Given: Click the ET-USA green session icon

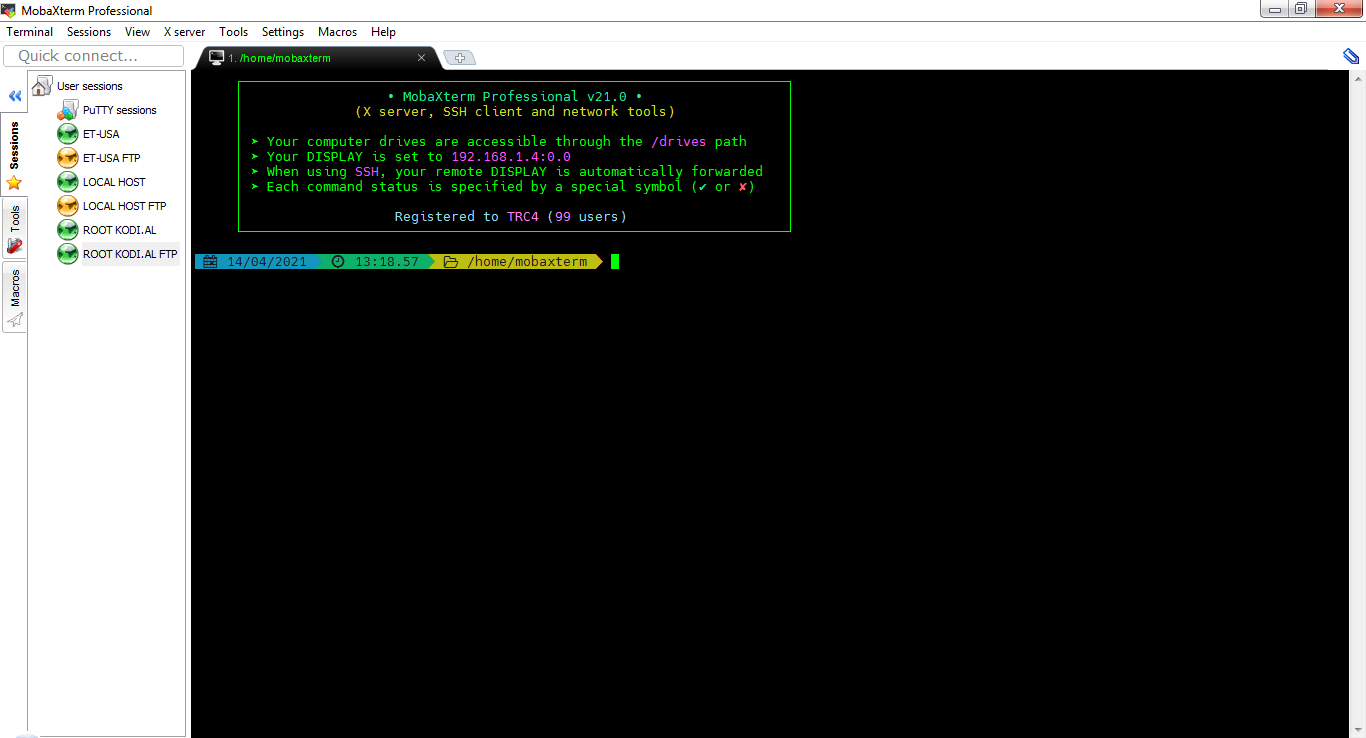Looking at the screenshot, I should click(67, 134).
